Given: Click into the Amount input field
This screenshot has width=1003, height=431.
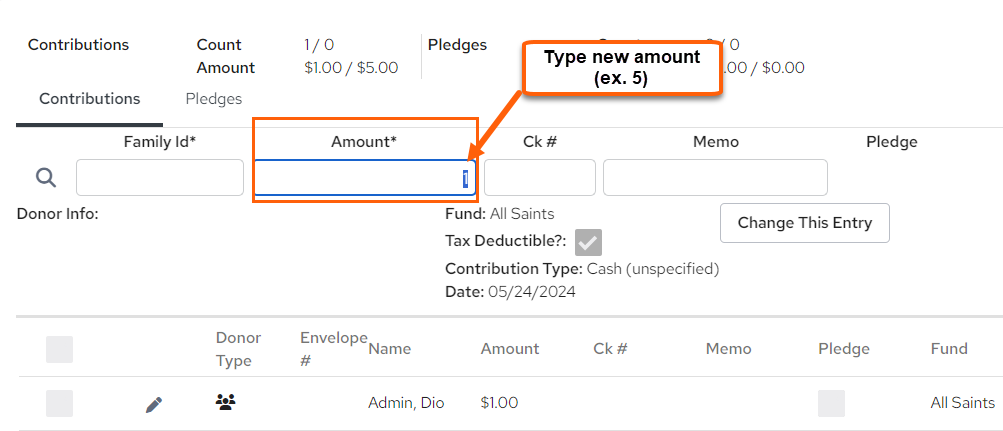Looking at the screenshot, I should click(365, 177).
